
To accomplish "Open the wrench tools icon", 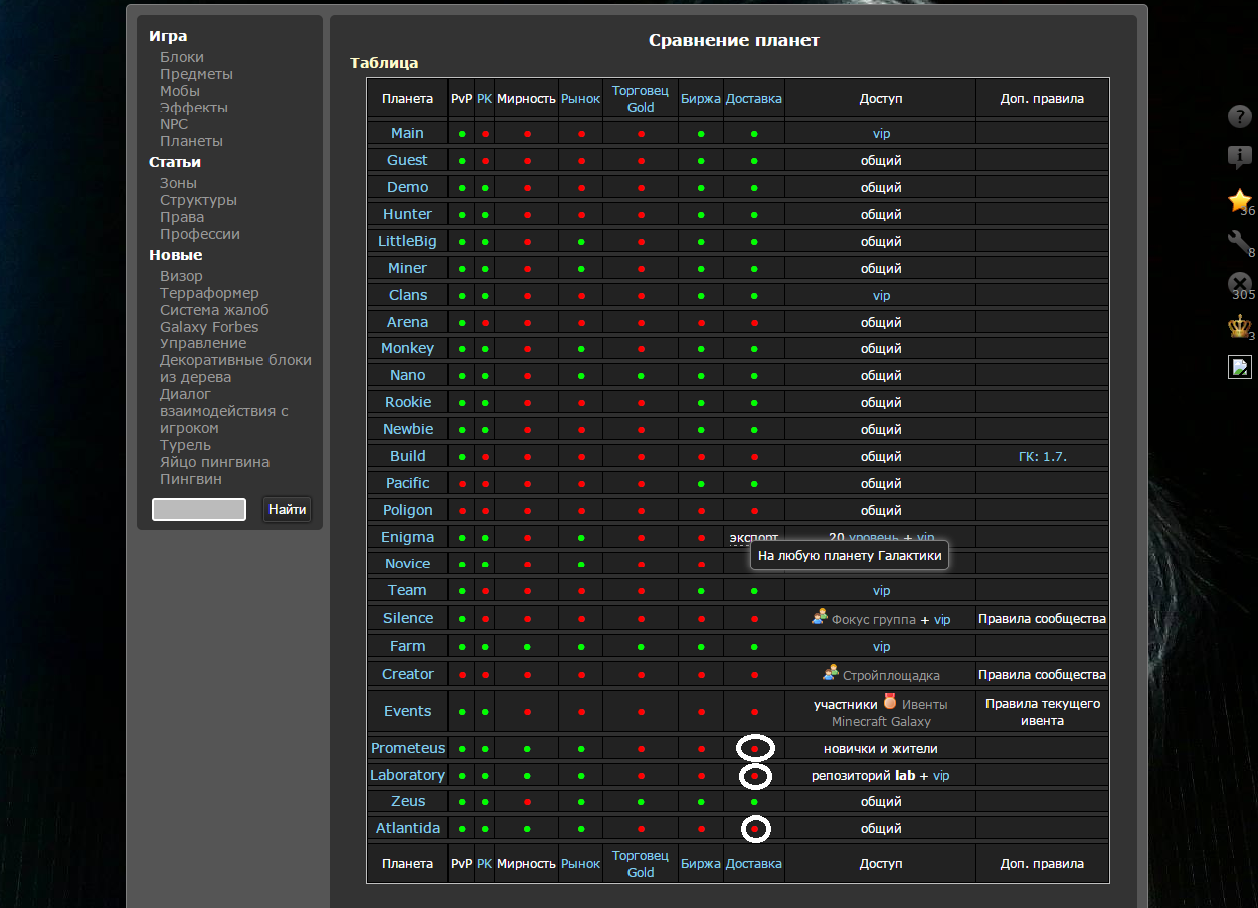I will (1239, 242).
